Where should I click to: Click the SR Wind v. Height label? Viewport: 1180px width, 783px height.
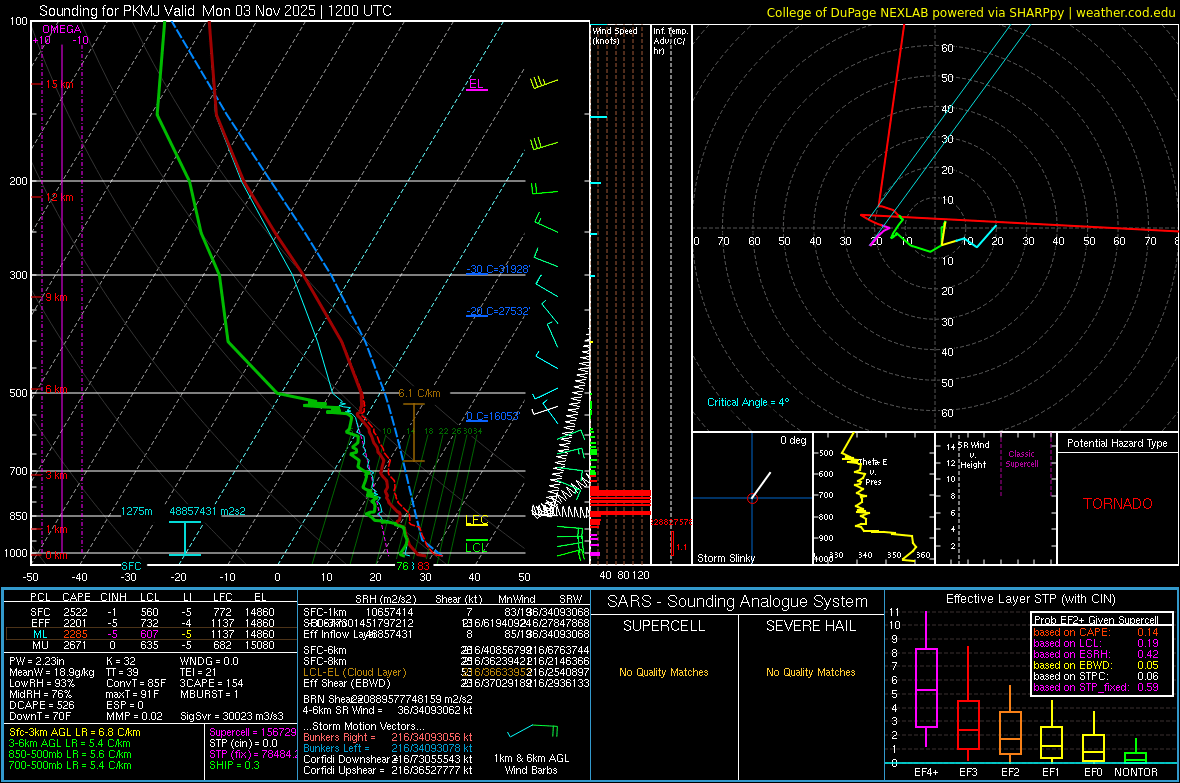[x=973, y=455]
